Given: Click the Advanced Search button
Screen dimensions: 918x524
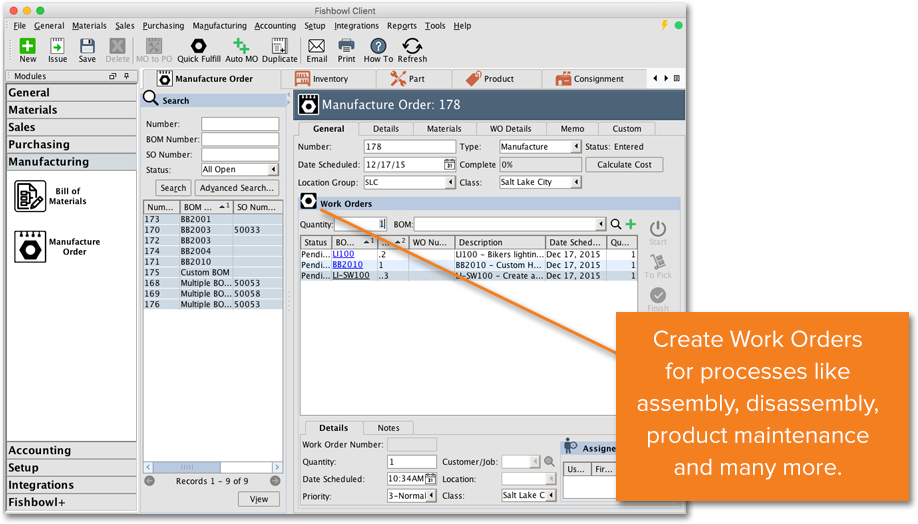Looking at the screenshot, I should pyautogui.click(x=237, y=188).
